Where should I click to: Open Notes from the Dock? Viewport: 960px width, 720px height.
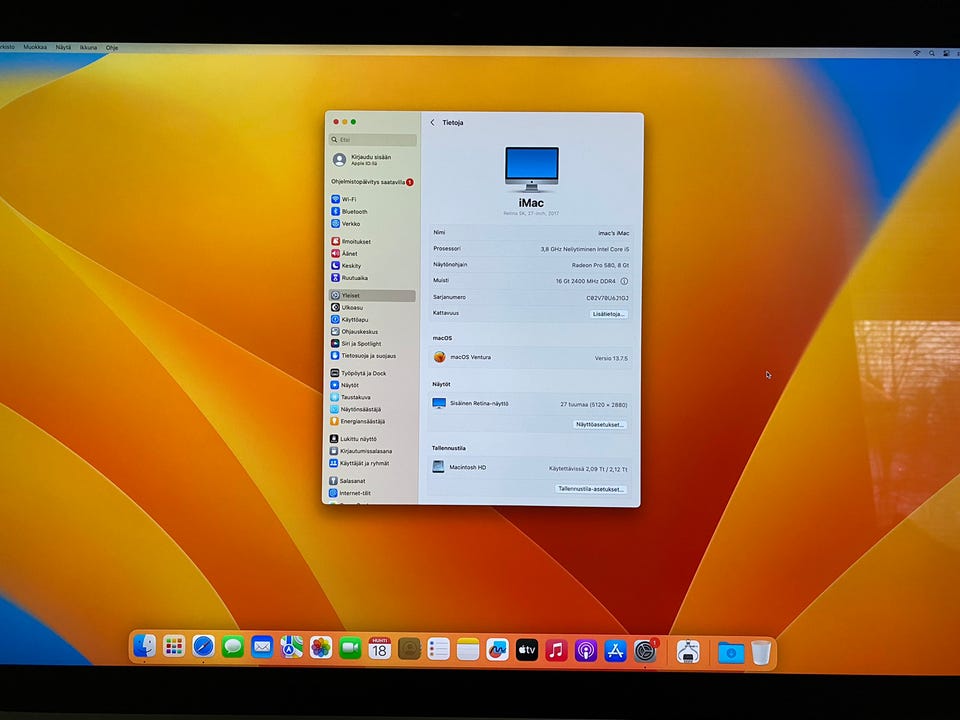[x=468, y=650]
